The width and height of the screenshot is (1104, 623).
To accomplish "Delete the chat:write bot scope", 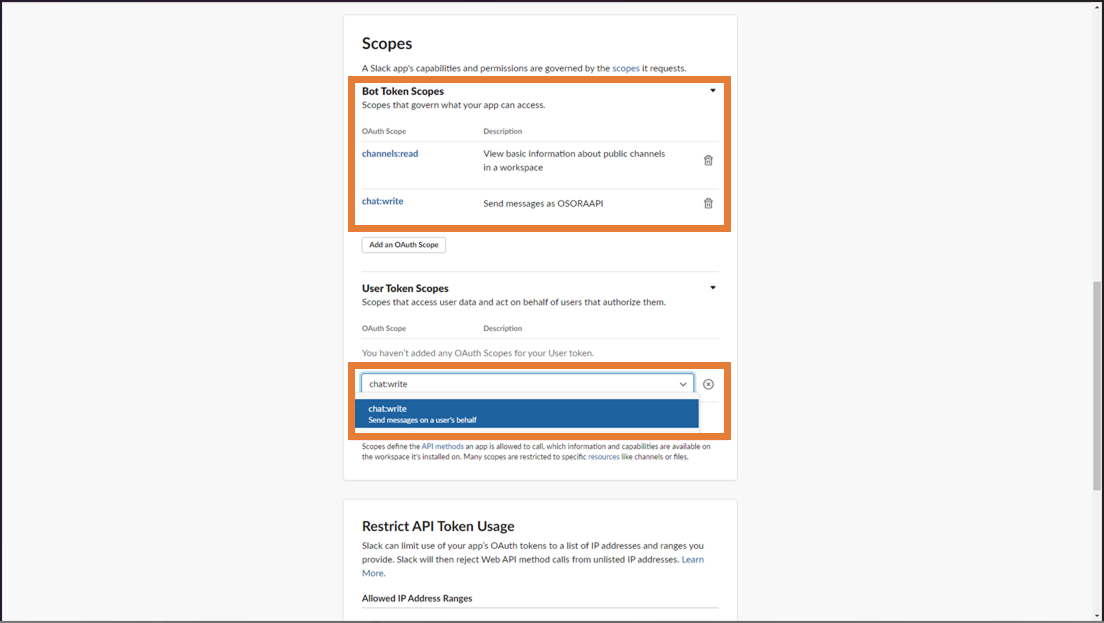I will point(708,203).
